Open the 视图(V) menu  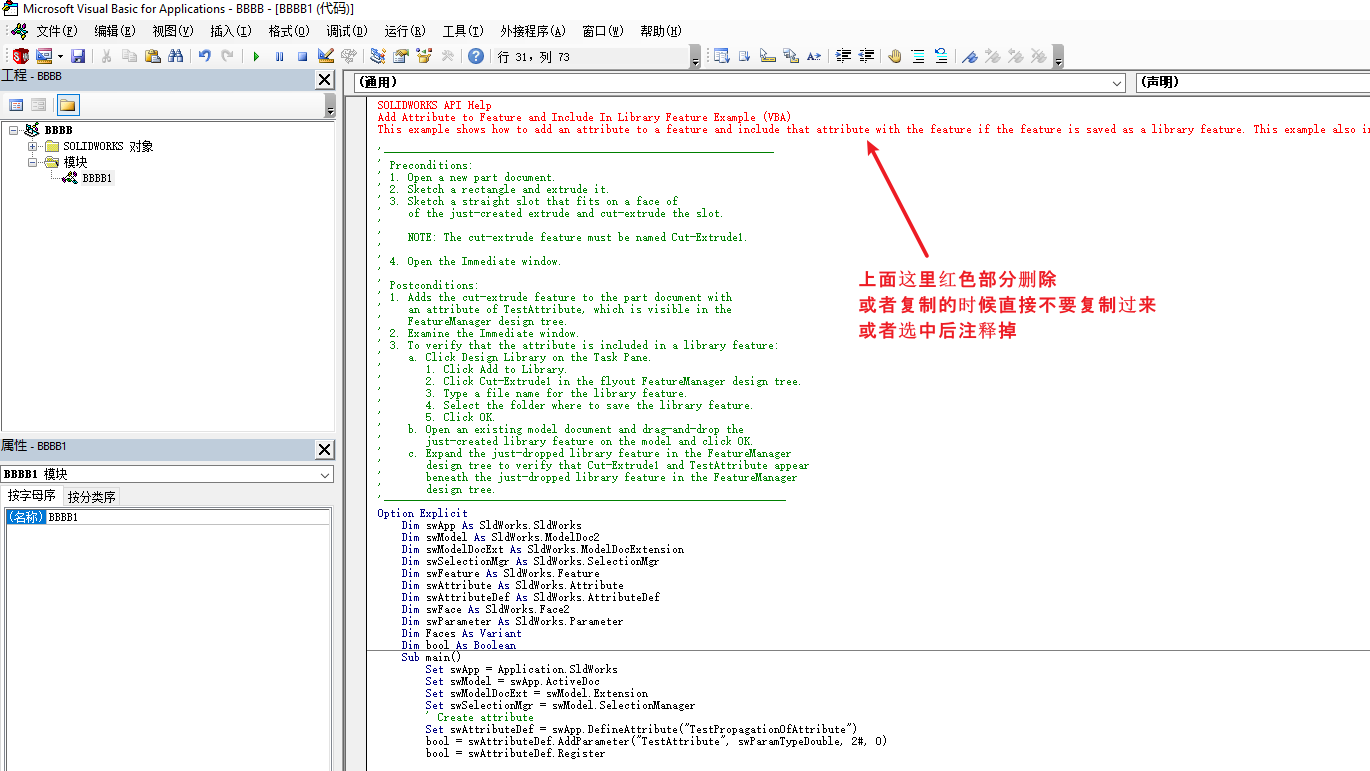point(172,31)
